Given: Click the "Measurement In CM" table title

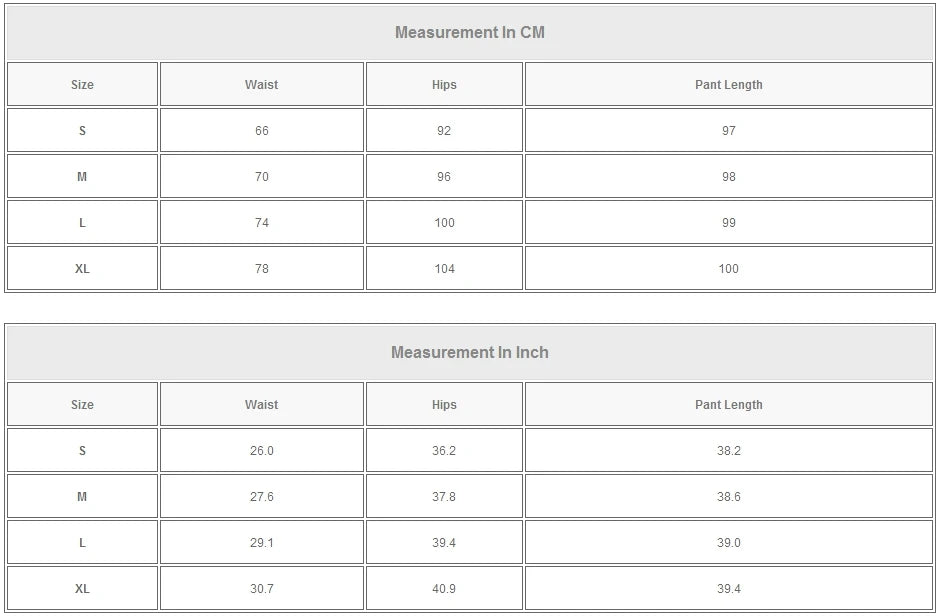Looking at the screenshot, I should pyautogui.click(x=469, y=32).
